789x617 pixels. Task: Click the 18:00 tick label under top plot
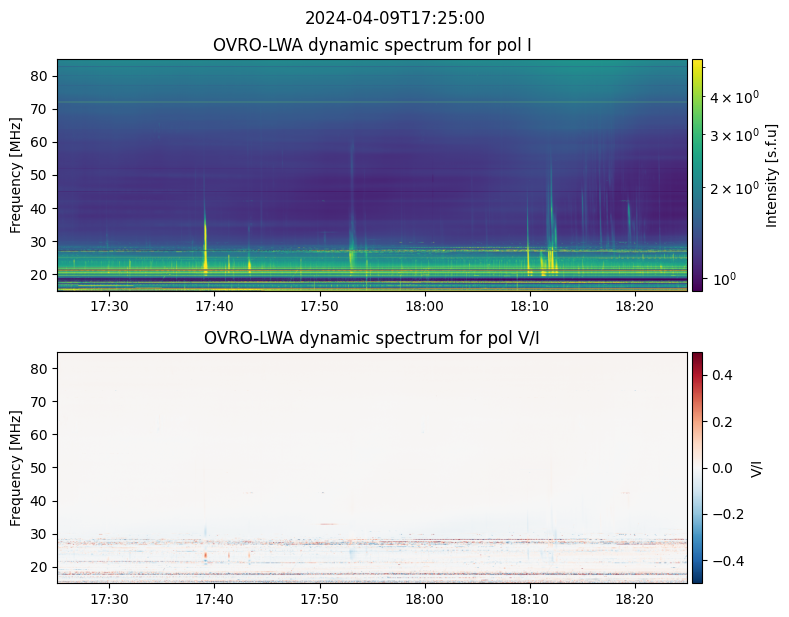point(425,306)
